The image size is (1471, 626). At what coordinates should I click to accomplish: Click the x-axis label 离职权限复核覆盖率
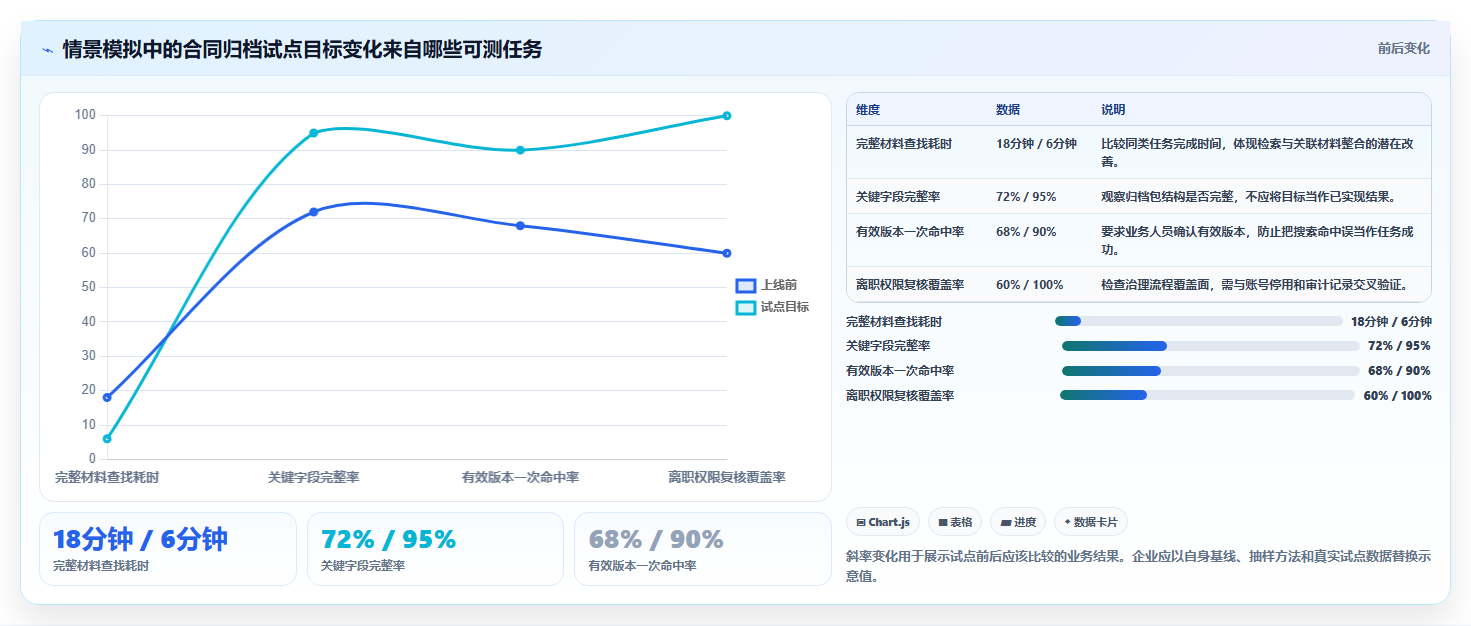coord(727,478)
